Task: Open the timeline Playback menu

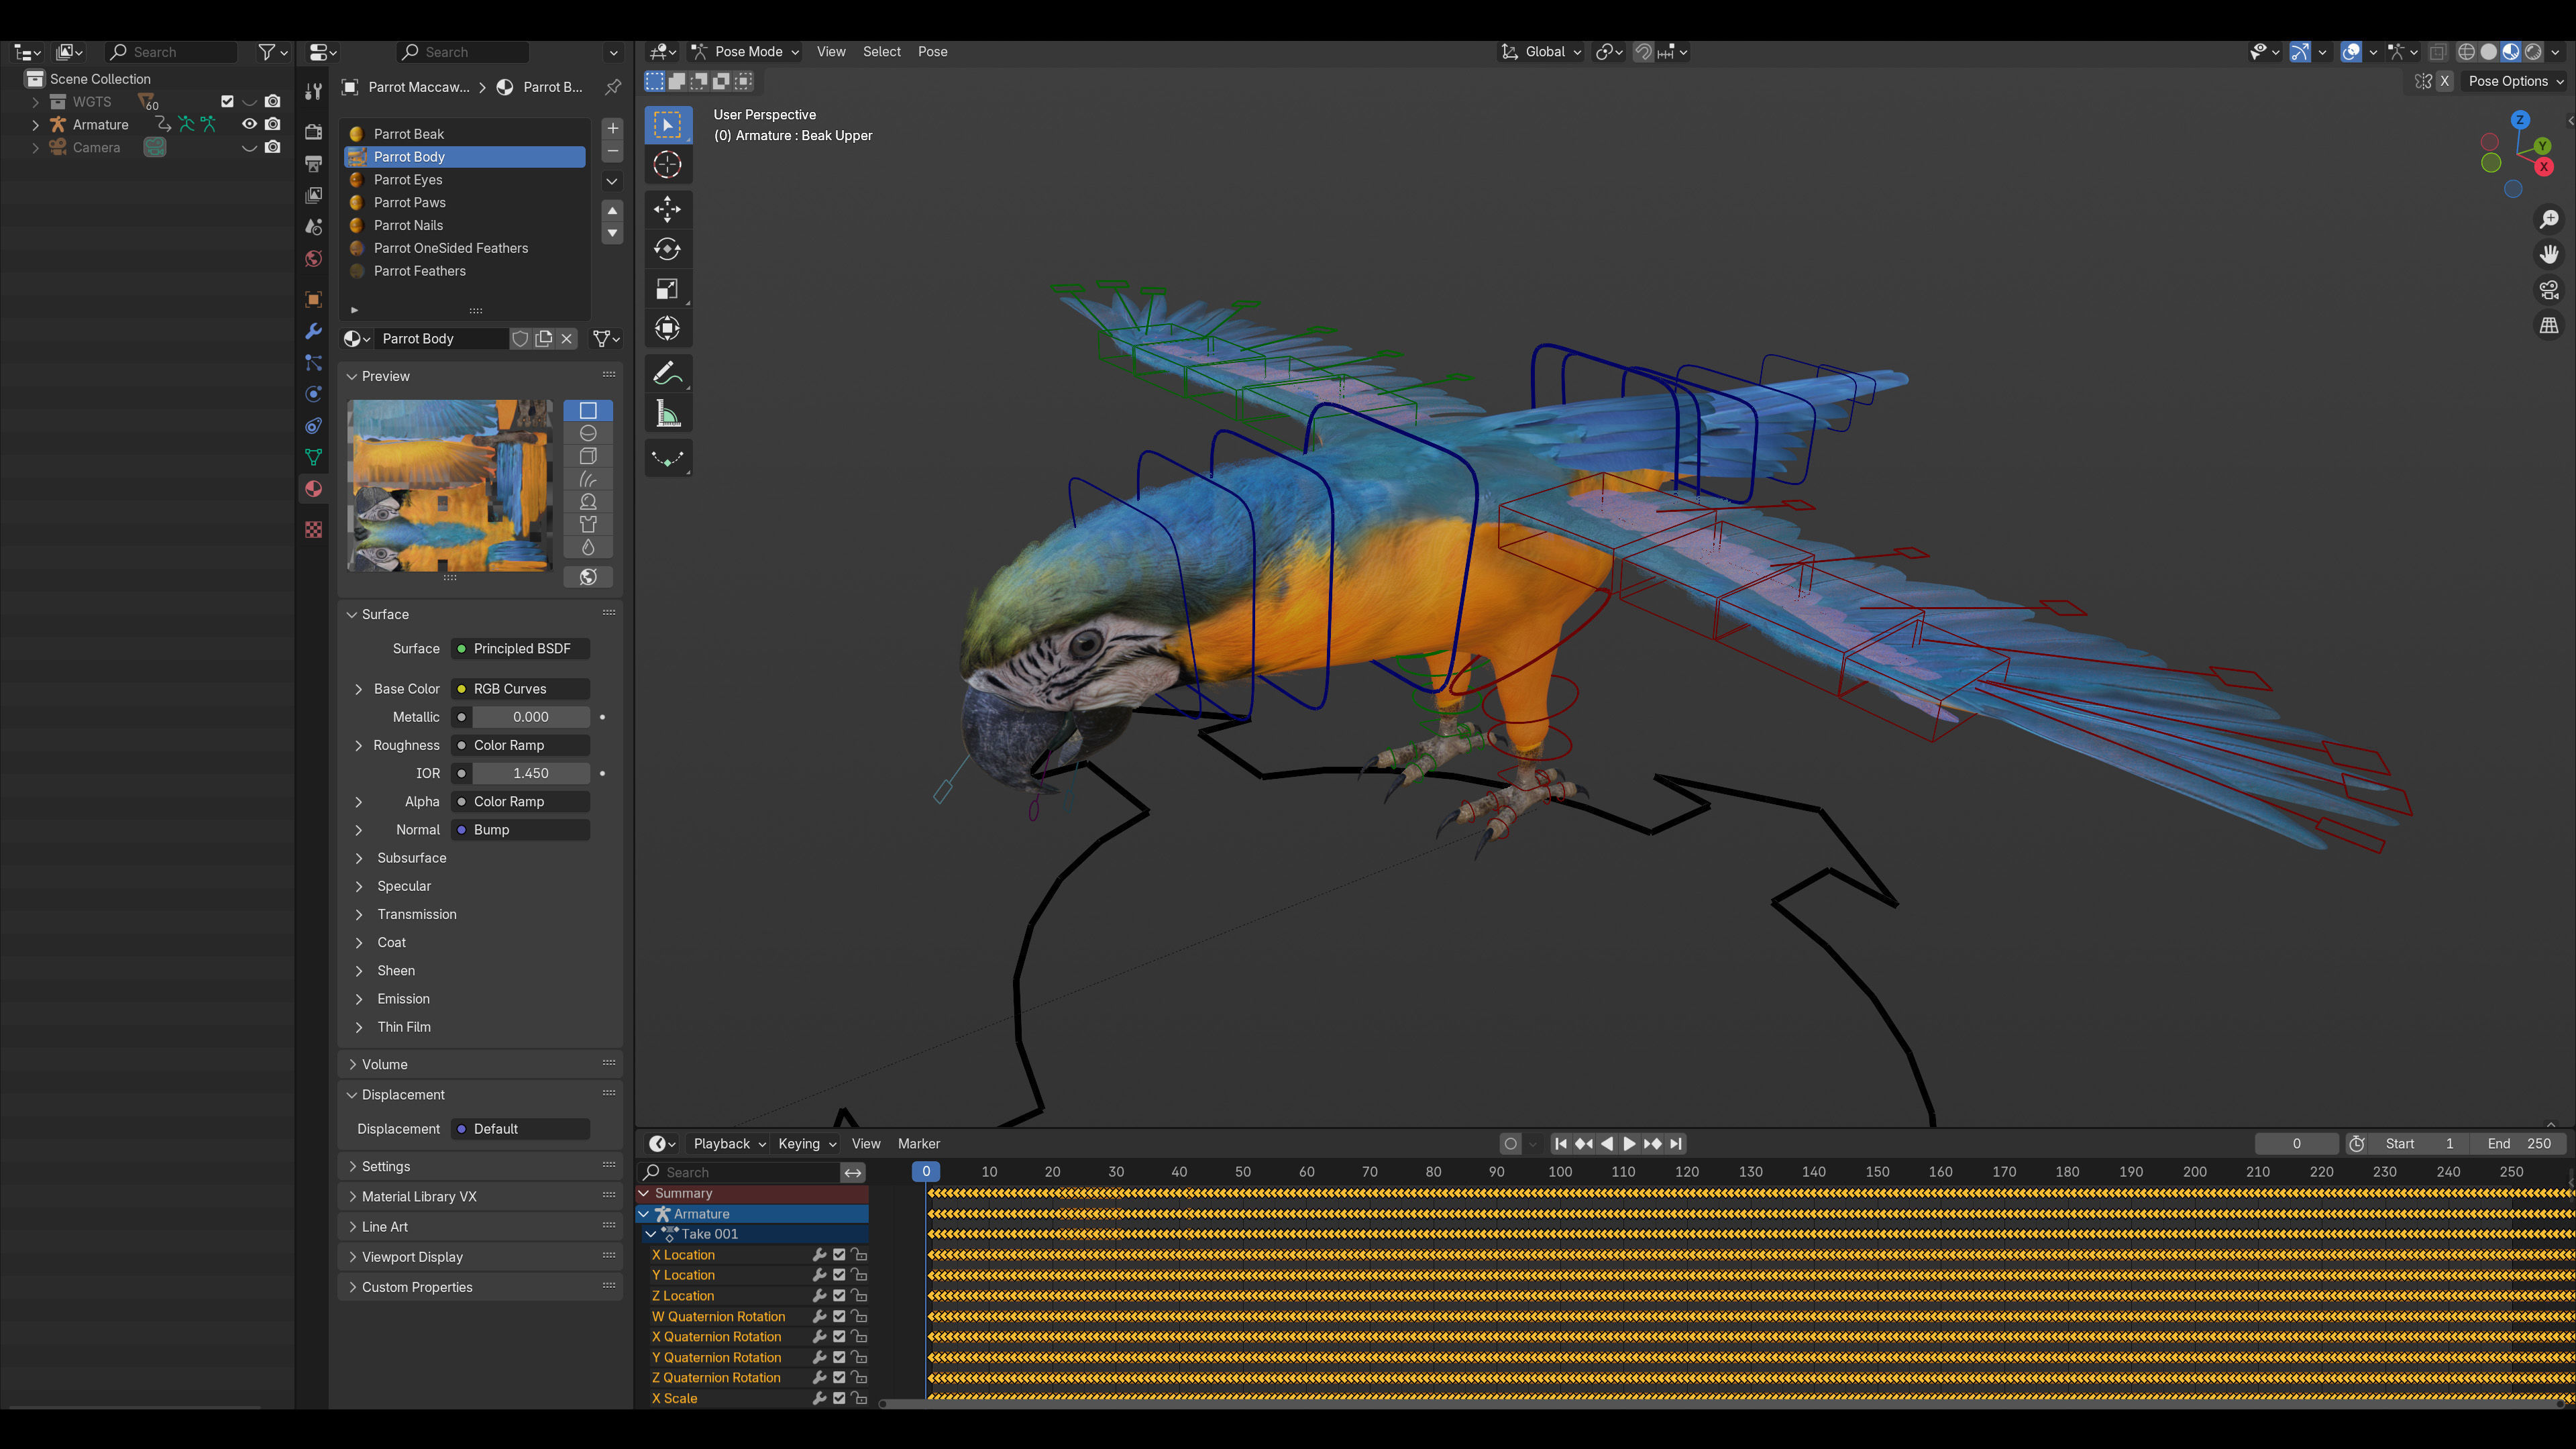Action: (x=730, y=1144)
